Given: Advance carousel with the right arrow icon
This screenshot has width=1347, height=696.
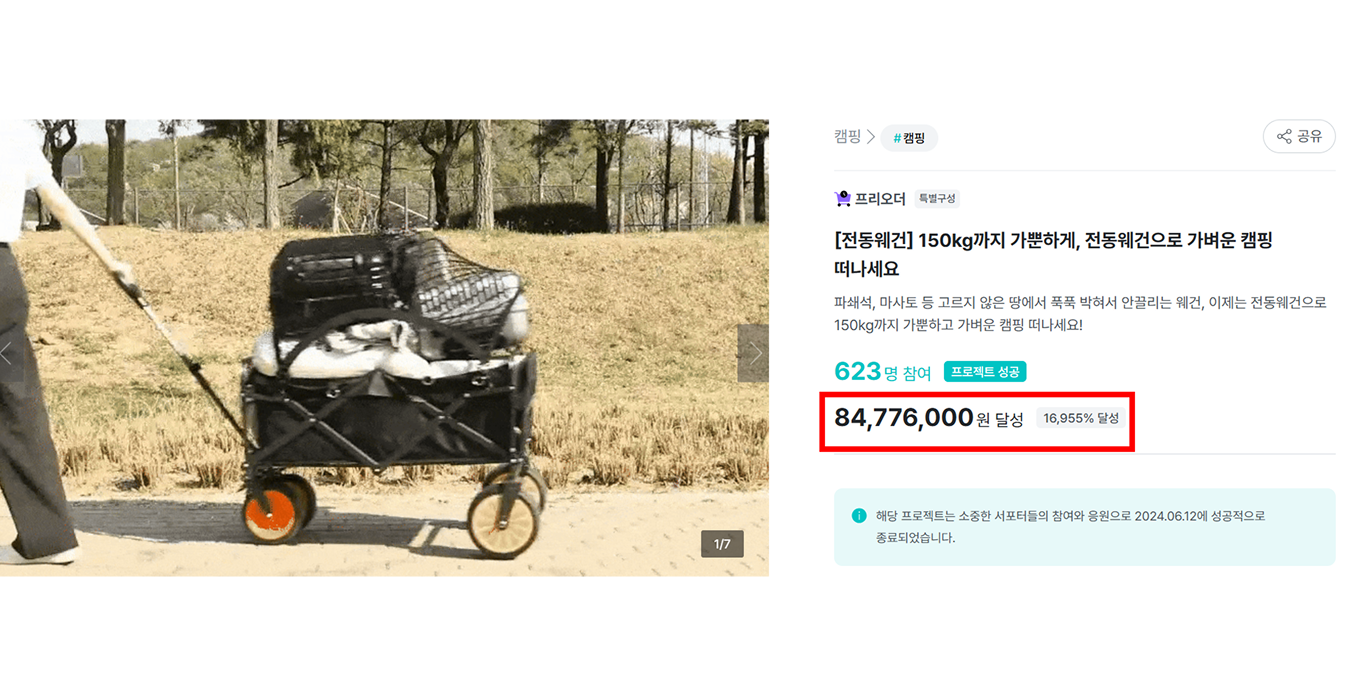Looking at the screenshot, I should [757, 352].
